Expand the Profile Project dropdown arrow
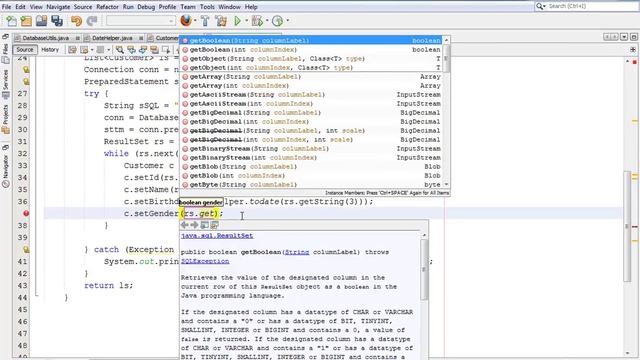This screenshot has width=640, height=360. click(287, 21)
